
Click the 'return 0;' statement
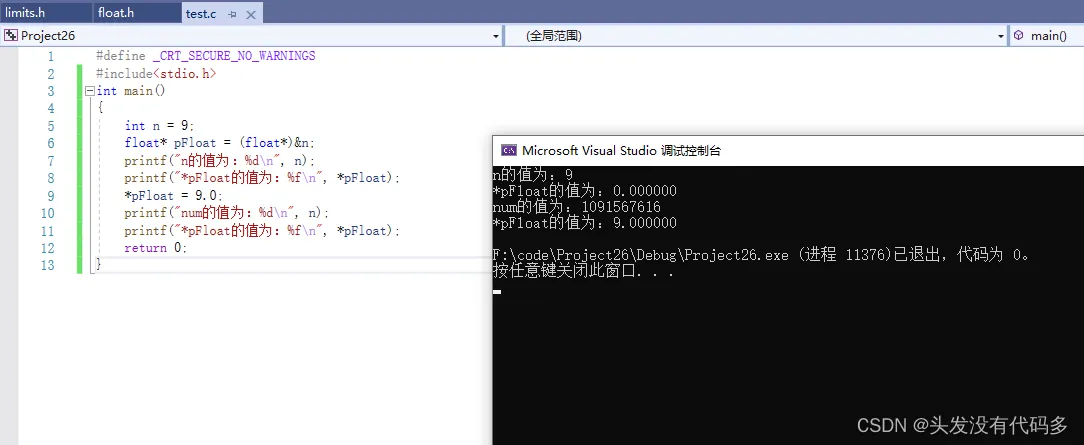pos(156,247)
